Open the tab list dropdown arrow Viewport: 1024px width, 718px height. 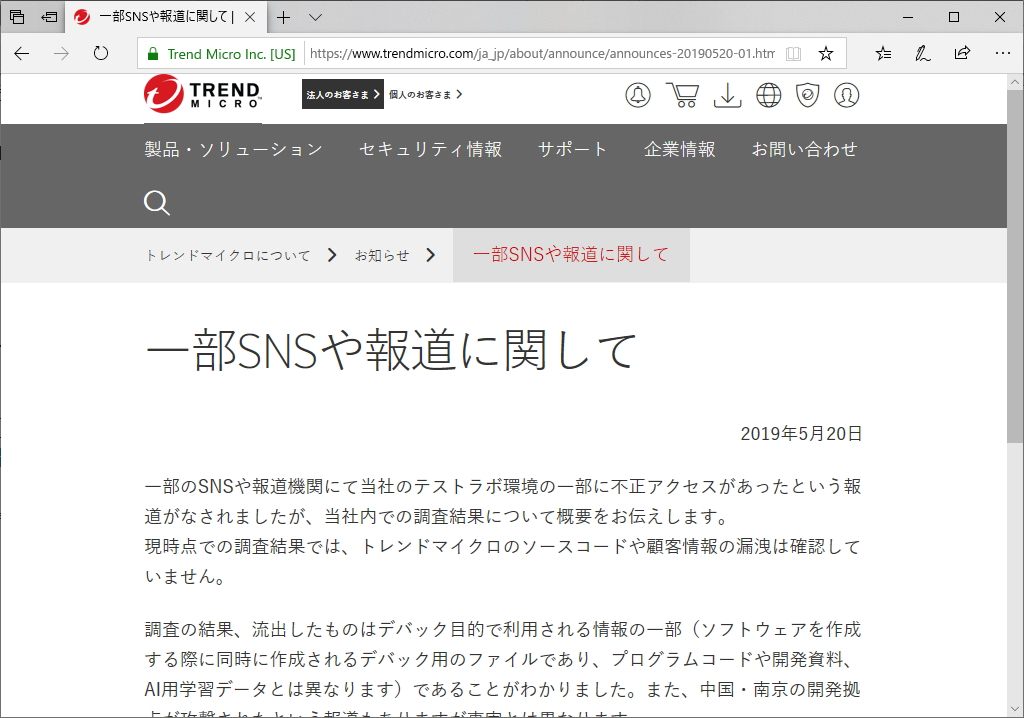[314, 17]
